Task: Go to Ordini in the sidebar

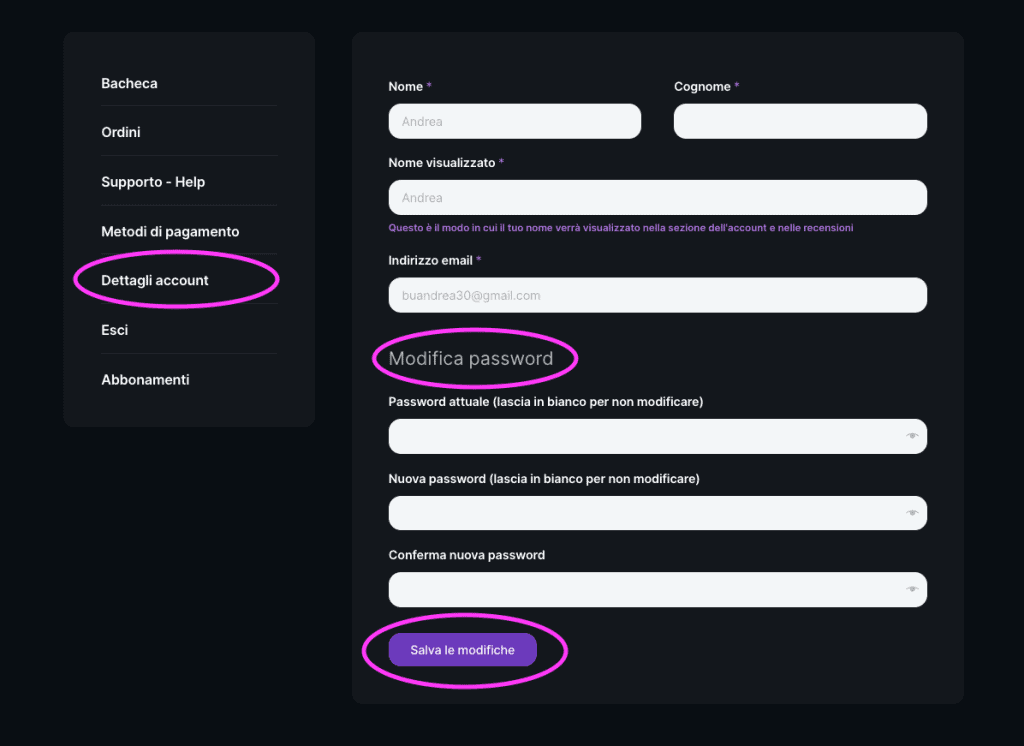Action: [121, 132]
